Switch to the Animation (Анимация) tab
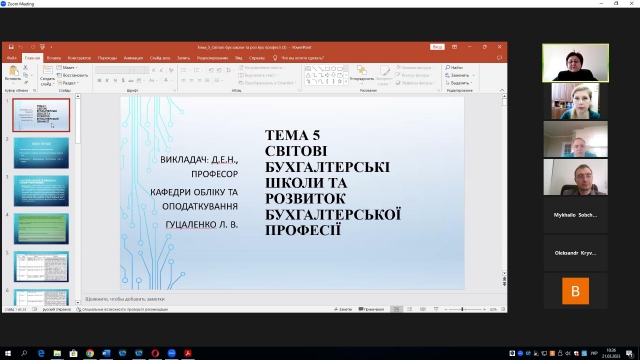 [133, 58]
